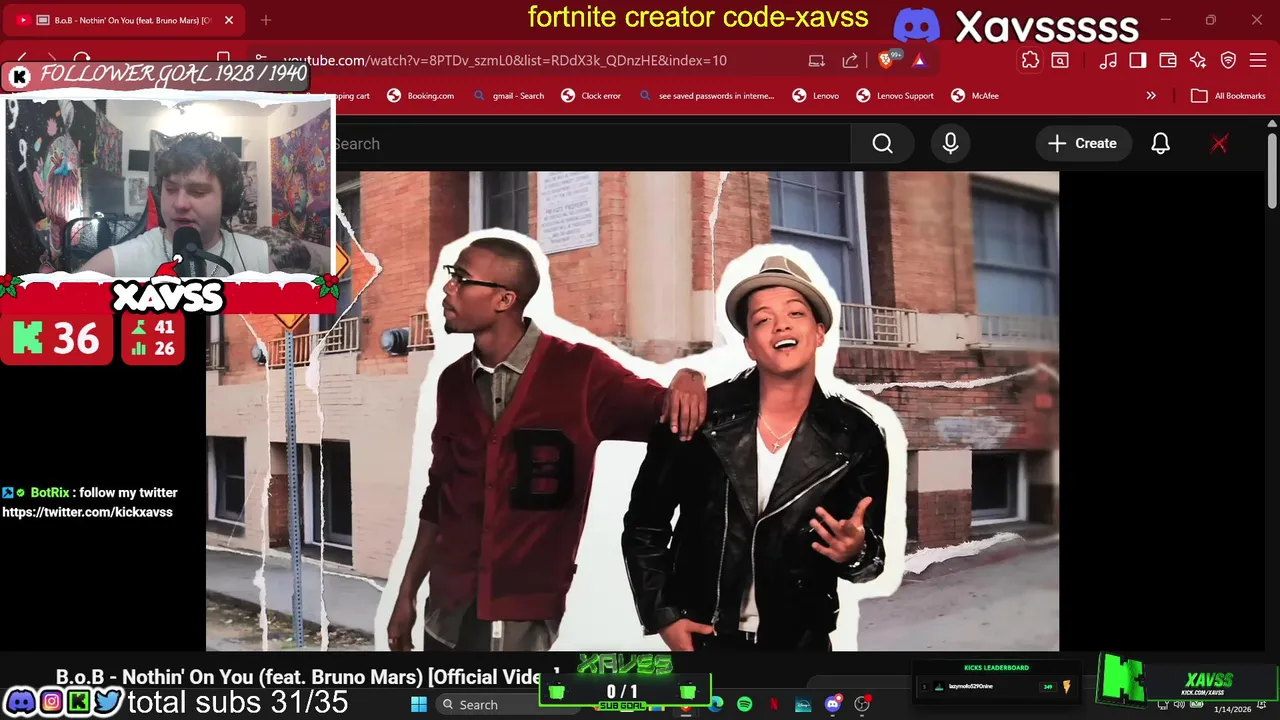Screen dimensions: 1280x720
Task: Open Netflix from taskbar
Action: click(774, 705)
